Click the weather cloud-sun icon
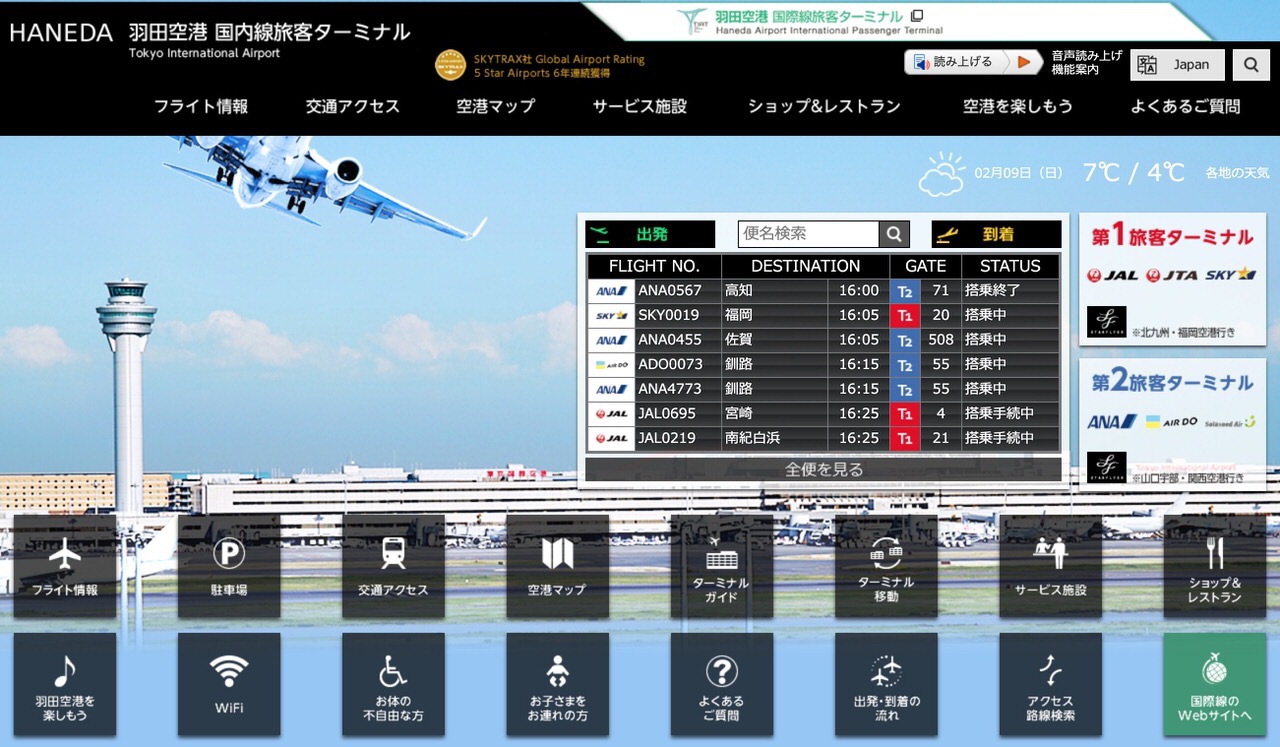 click(942, 174)
